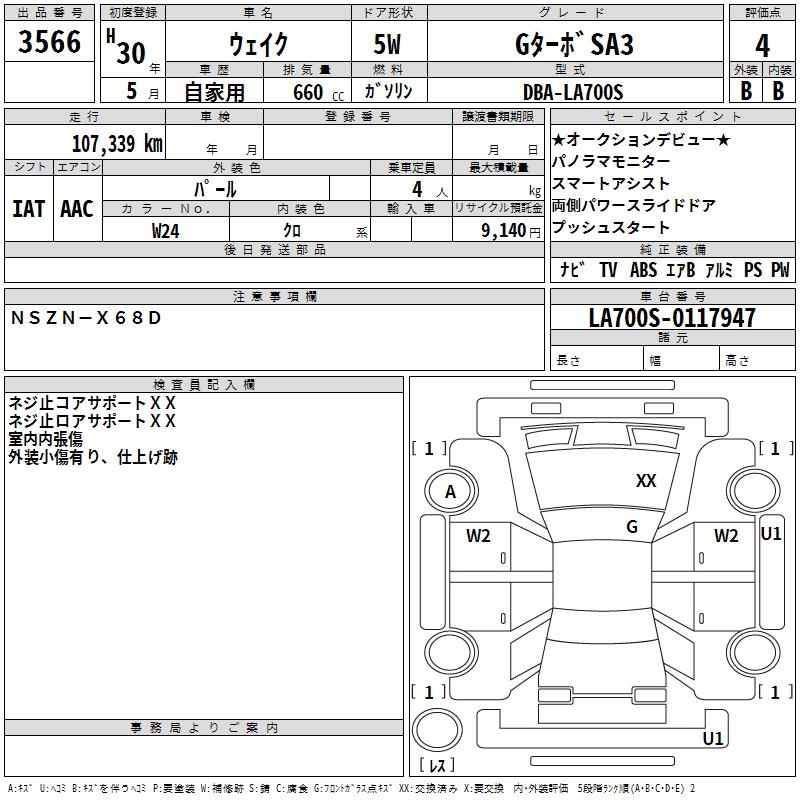Select the lot number 3566

pos(49,41)
